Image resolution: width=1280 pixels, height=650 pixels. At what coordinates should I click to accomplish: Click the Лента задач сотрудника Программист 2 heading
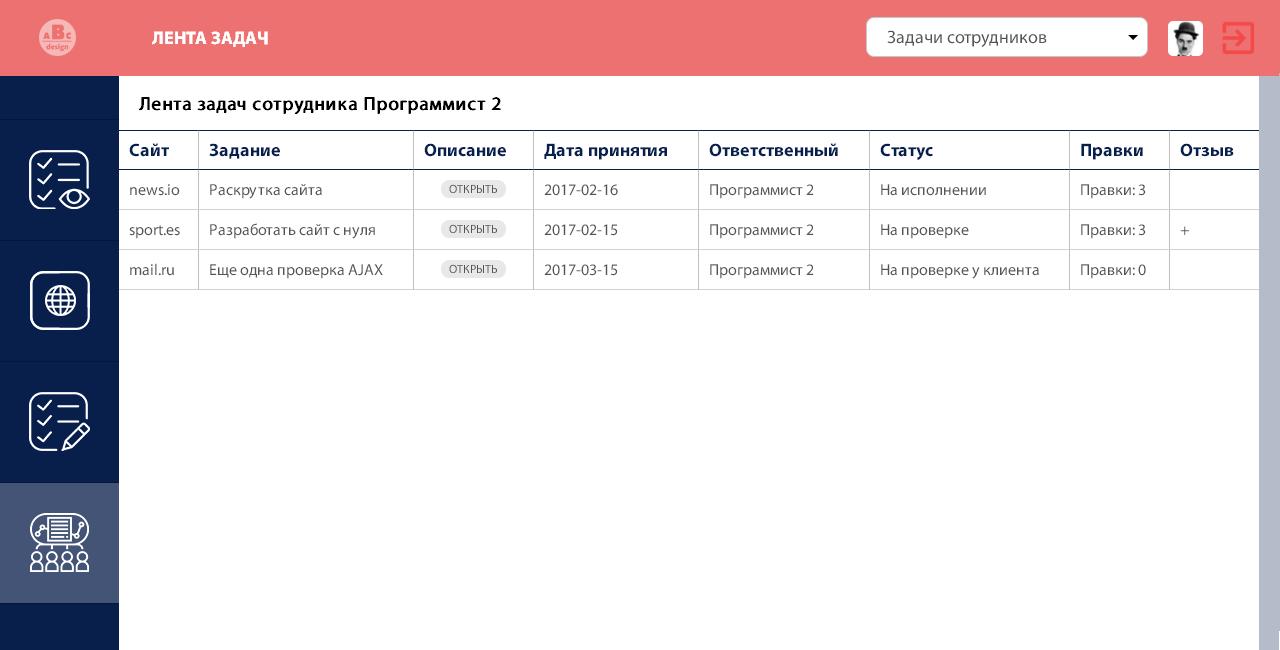tap(320, 104)
